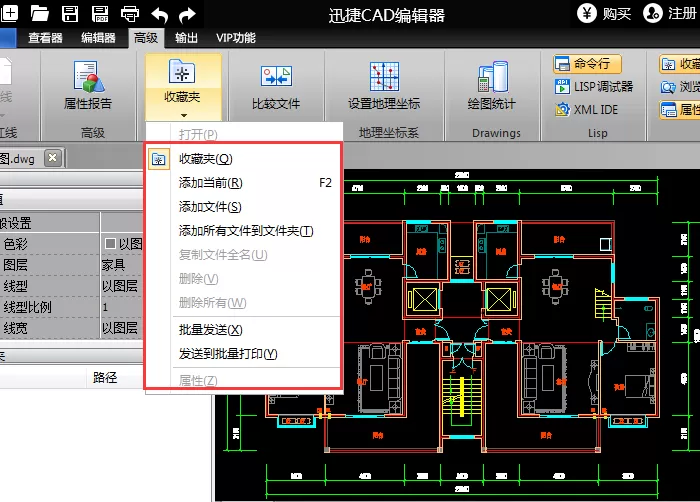Select the 线宽 property row
Viewport: 700px width, 502px height.
[71, 328]
